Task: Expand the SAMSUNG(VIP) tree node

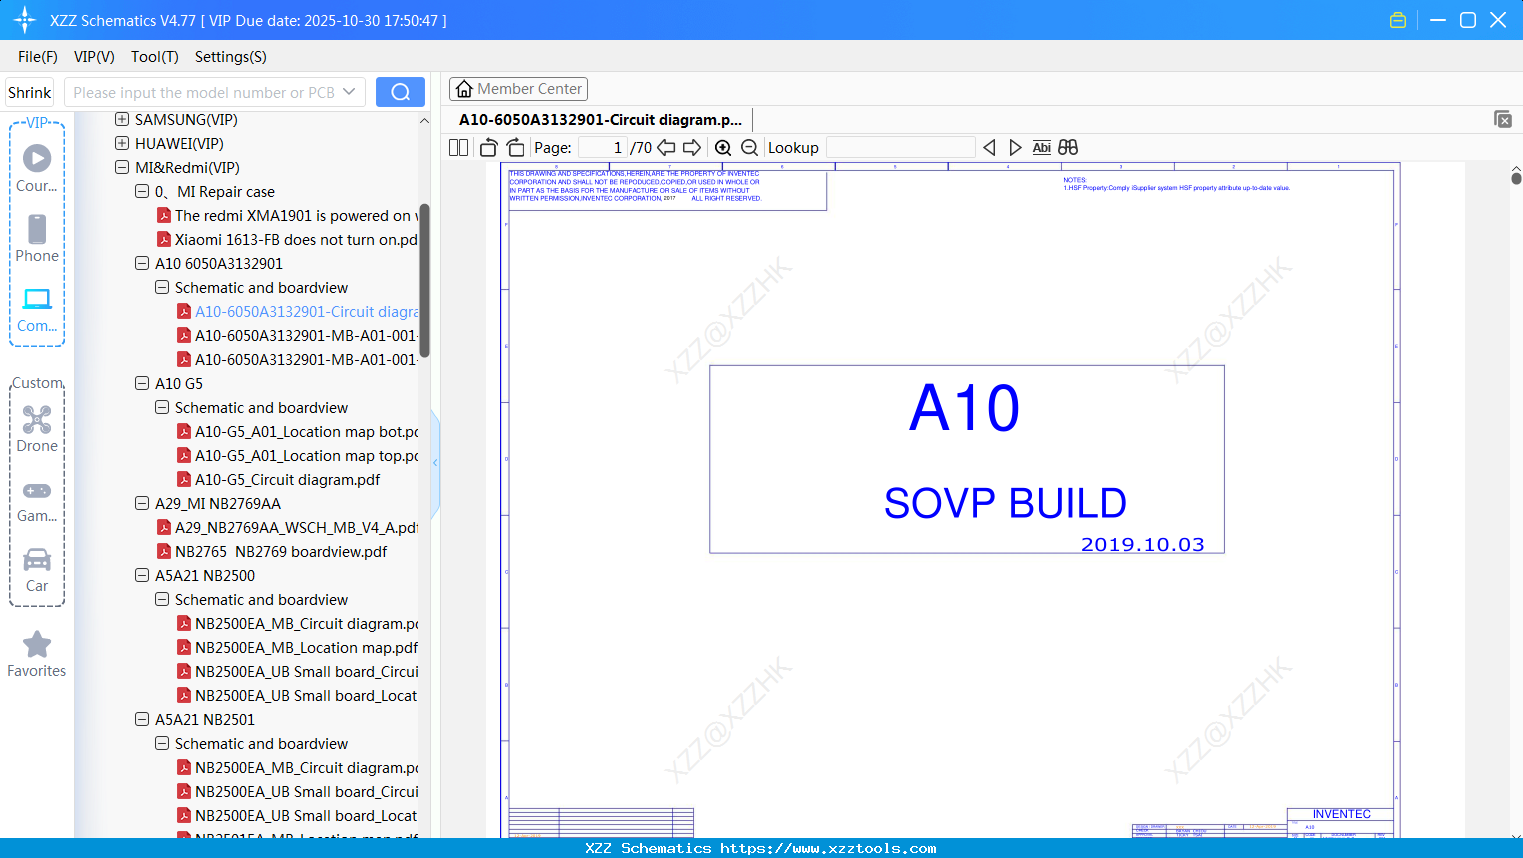Action: [x=122, y=119]
